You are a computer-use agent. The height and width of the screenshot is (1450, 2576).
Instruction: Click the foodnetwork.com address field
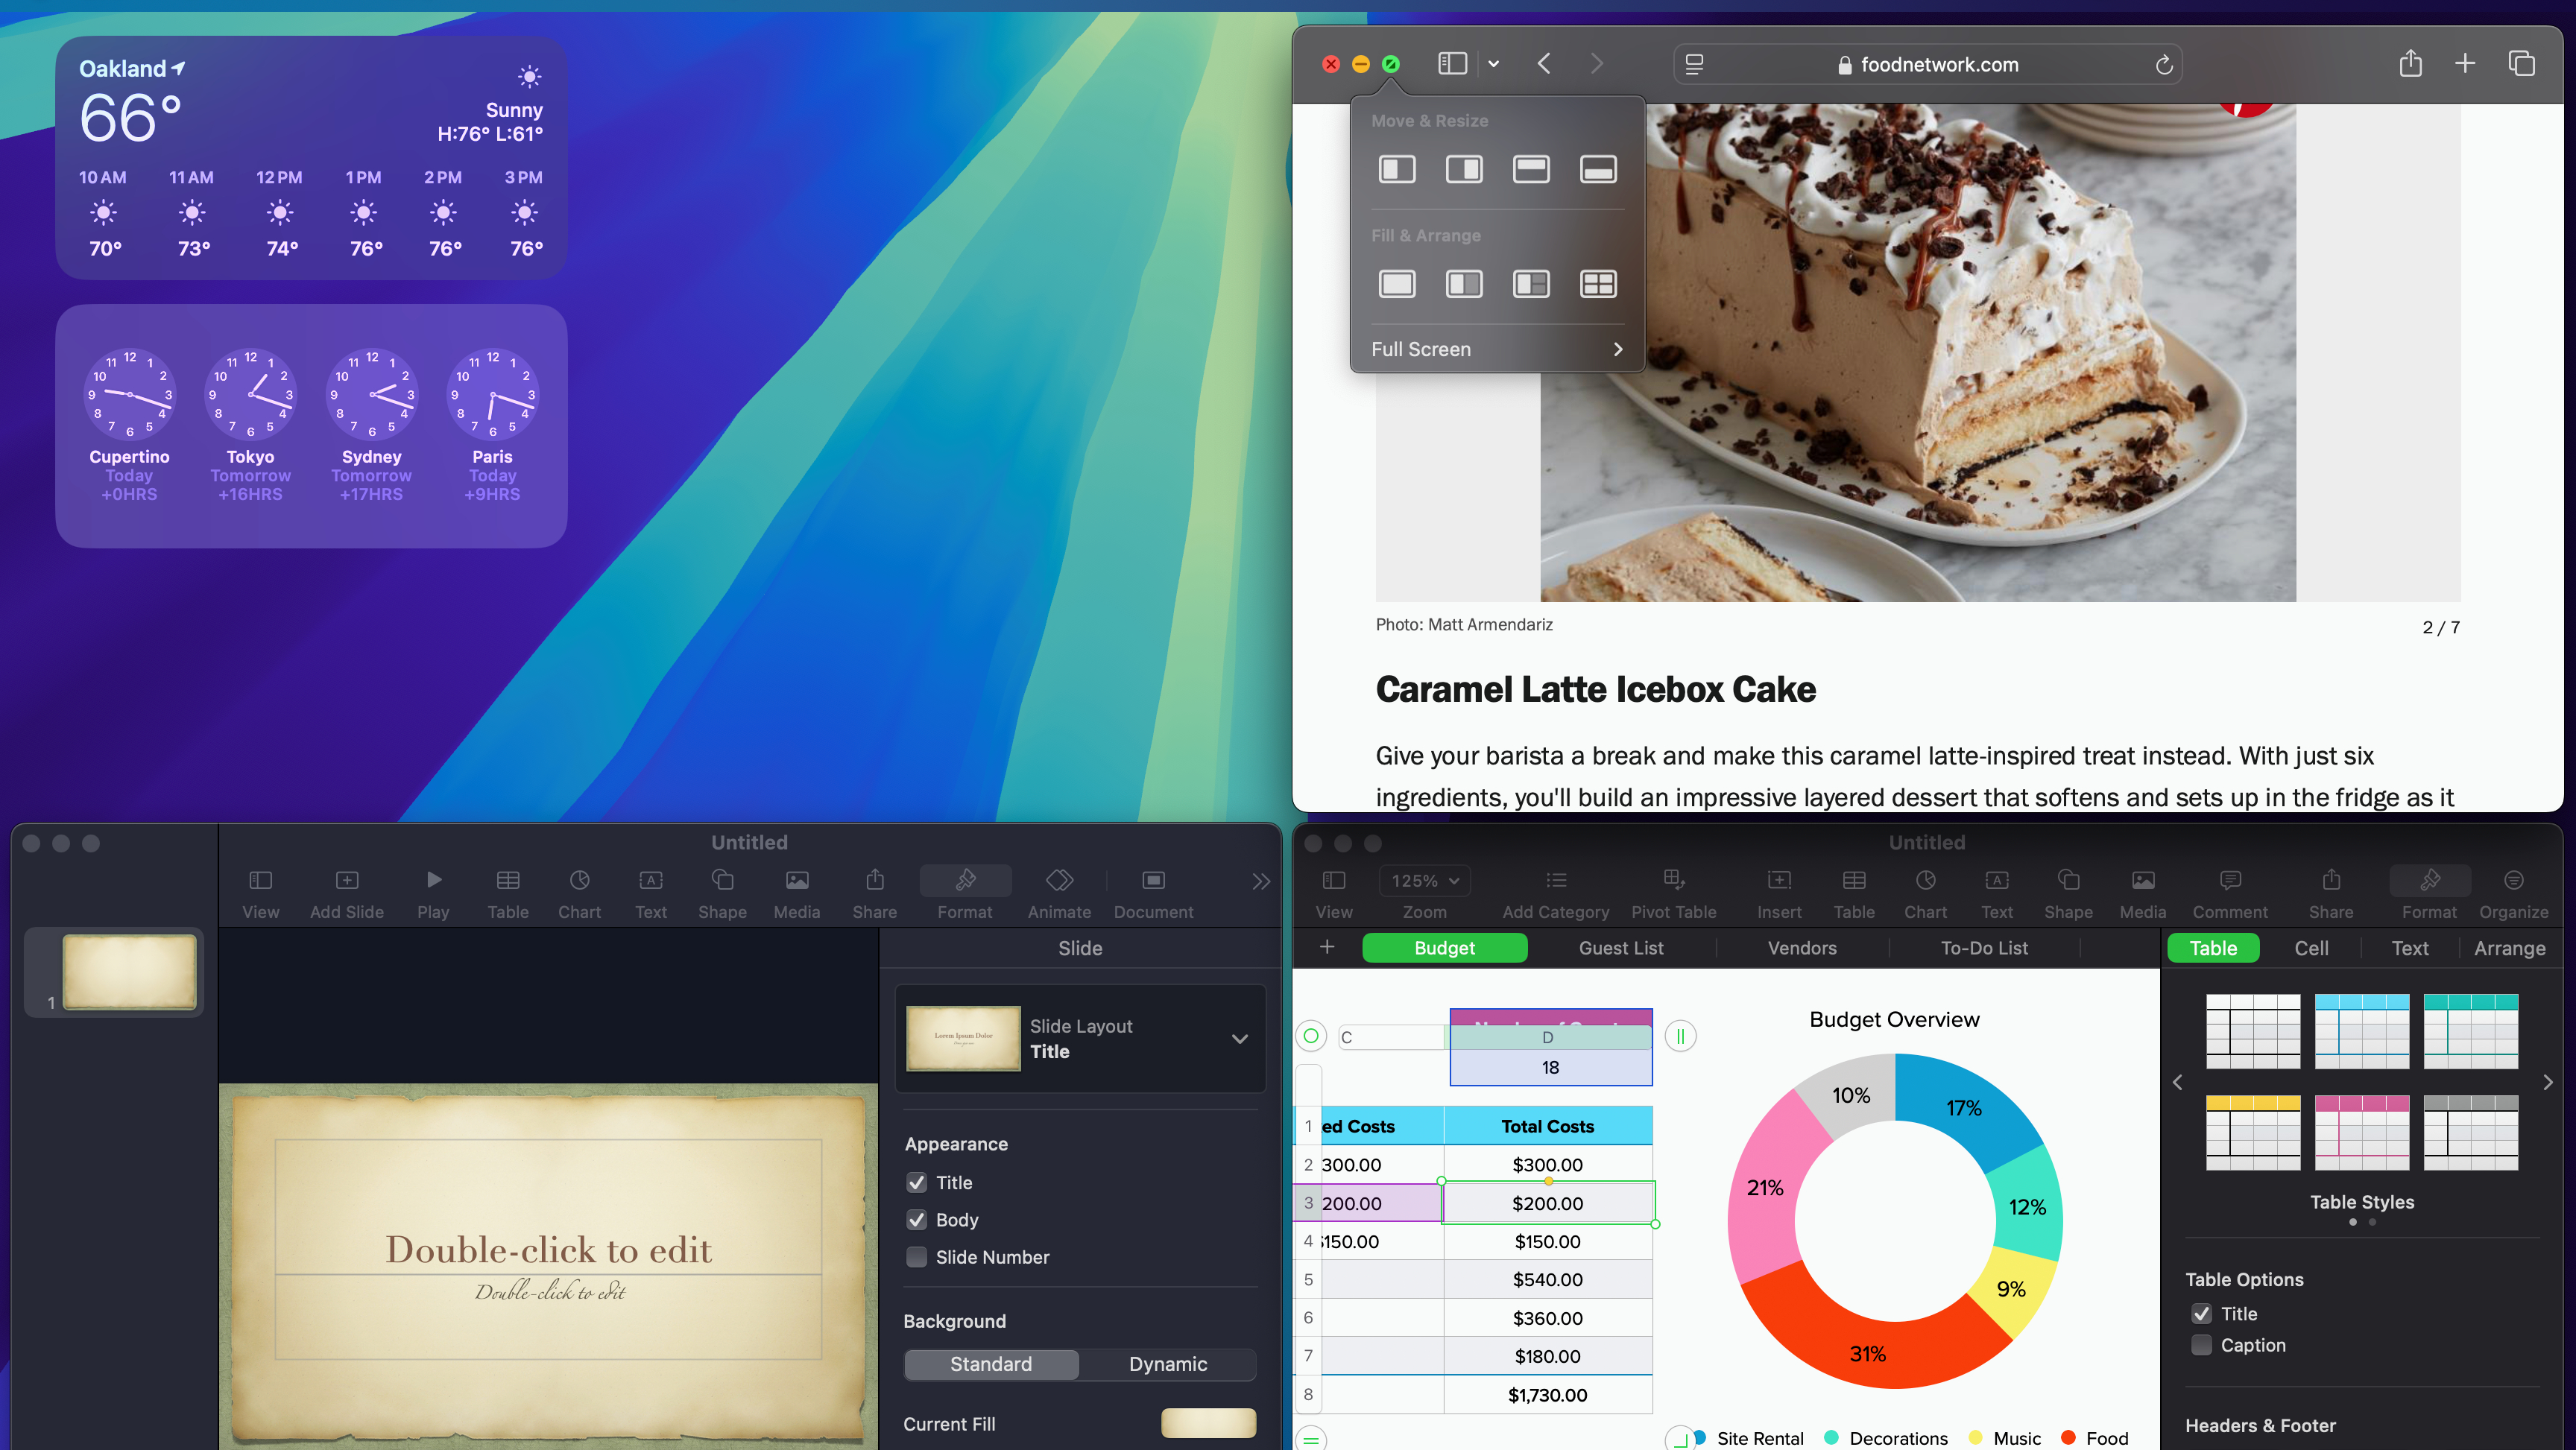click(1927, 65)
